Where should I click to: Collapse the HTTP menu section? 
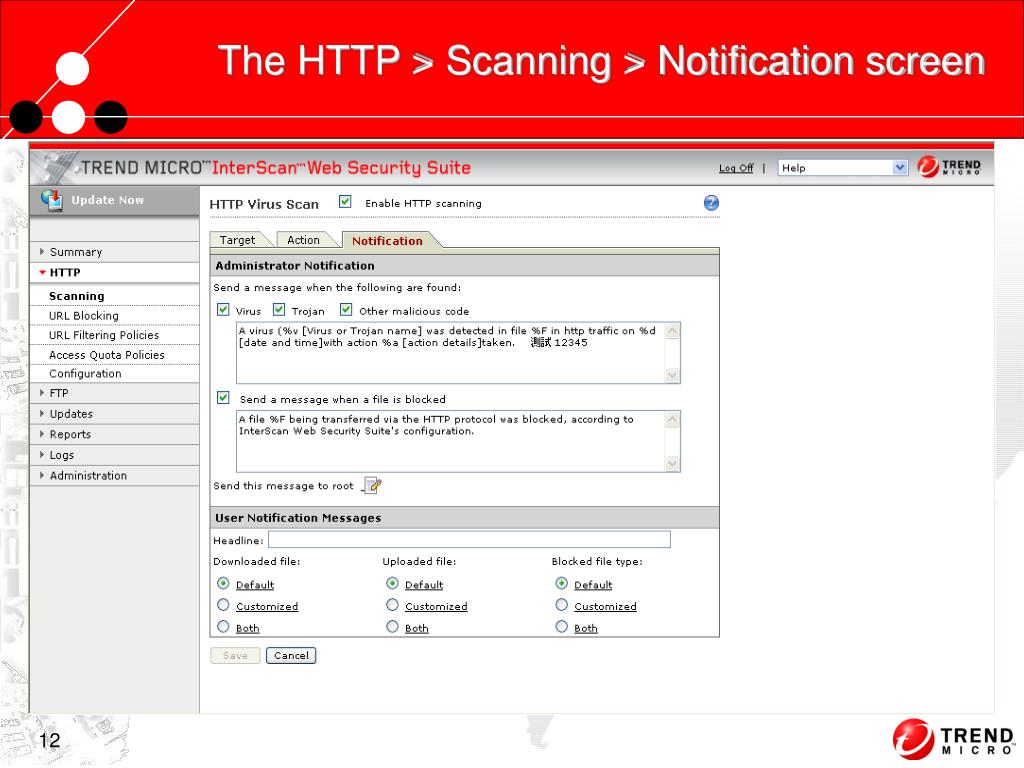(x=114, y=272)
